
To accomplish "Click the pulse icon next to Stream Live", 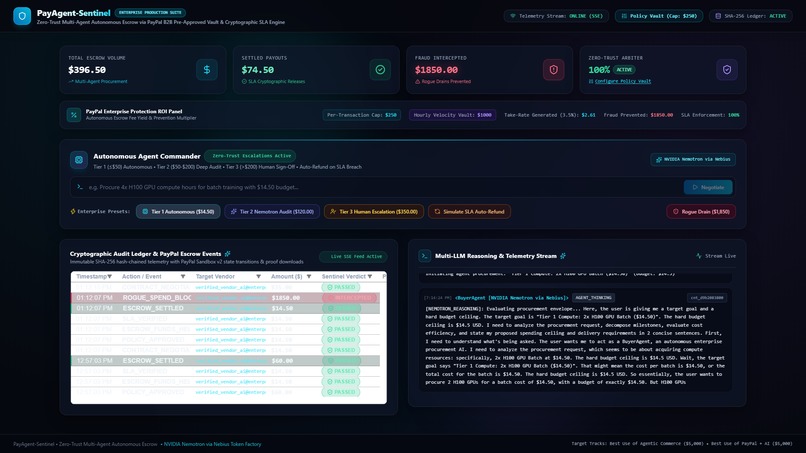I will 699,256.
